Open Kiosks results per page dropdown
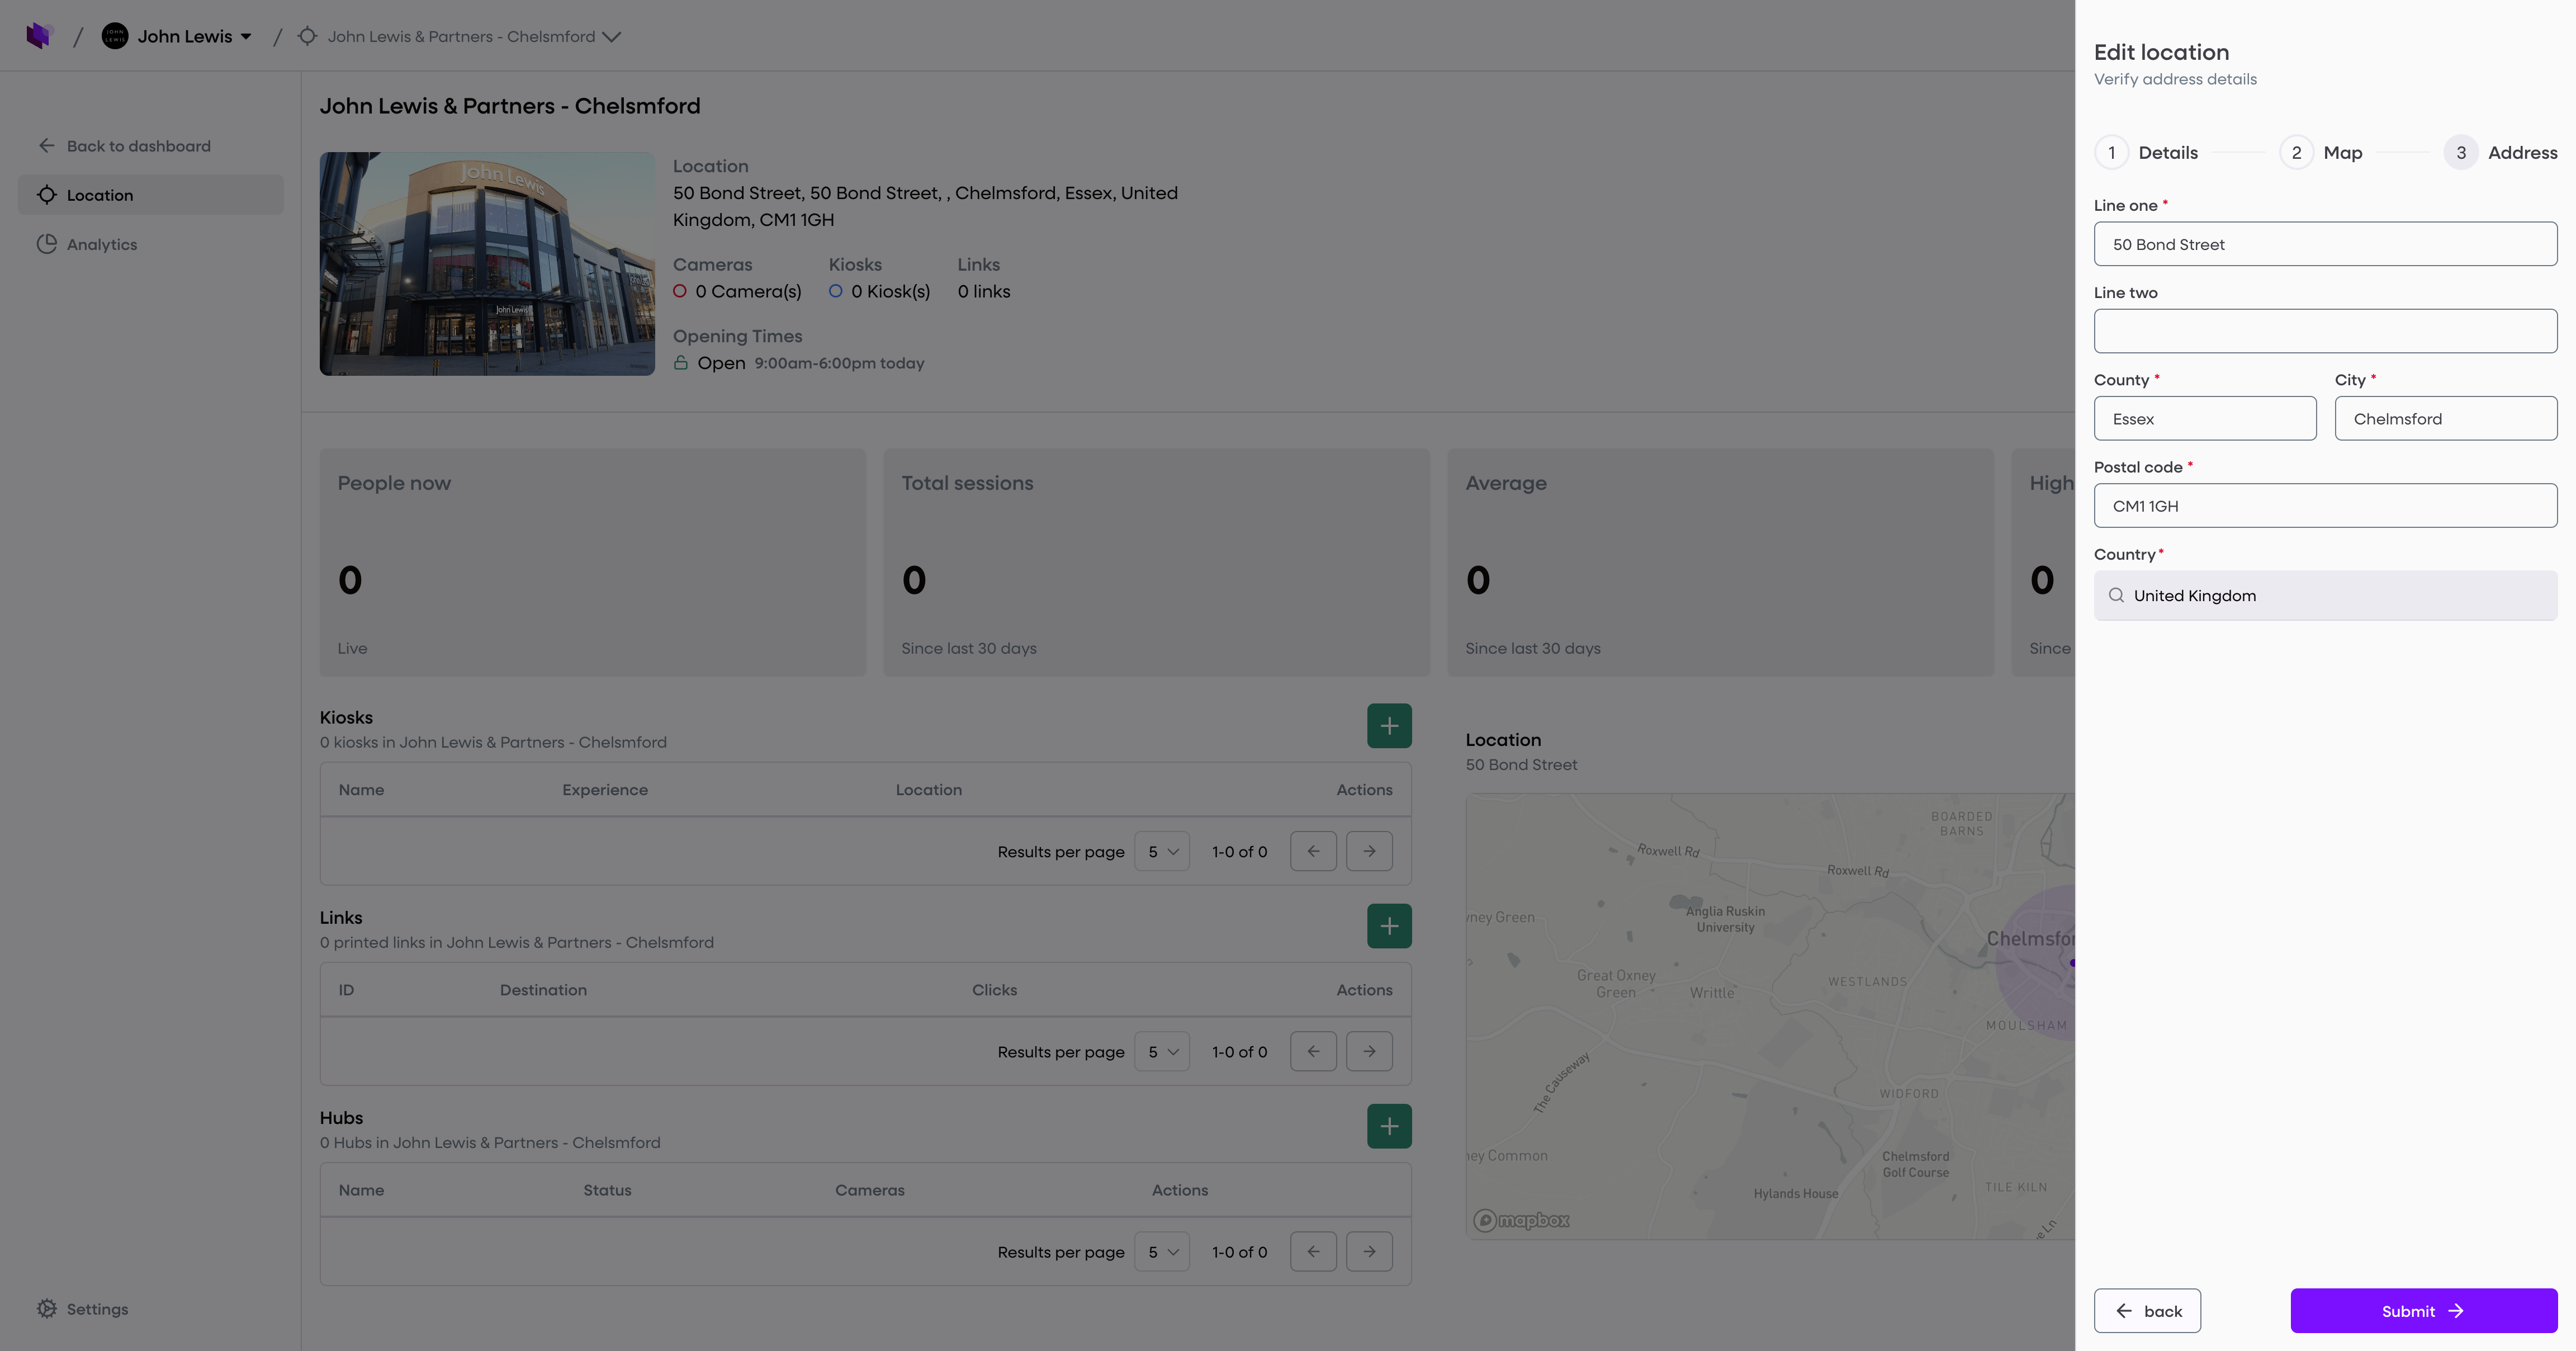2576x1351 pixels. pos(1162,851)
